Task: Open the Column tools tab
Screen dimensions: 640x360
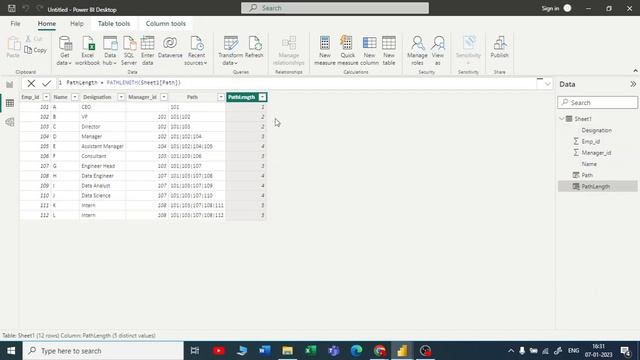Action: click(166, 24)
